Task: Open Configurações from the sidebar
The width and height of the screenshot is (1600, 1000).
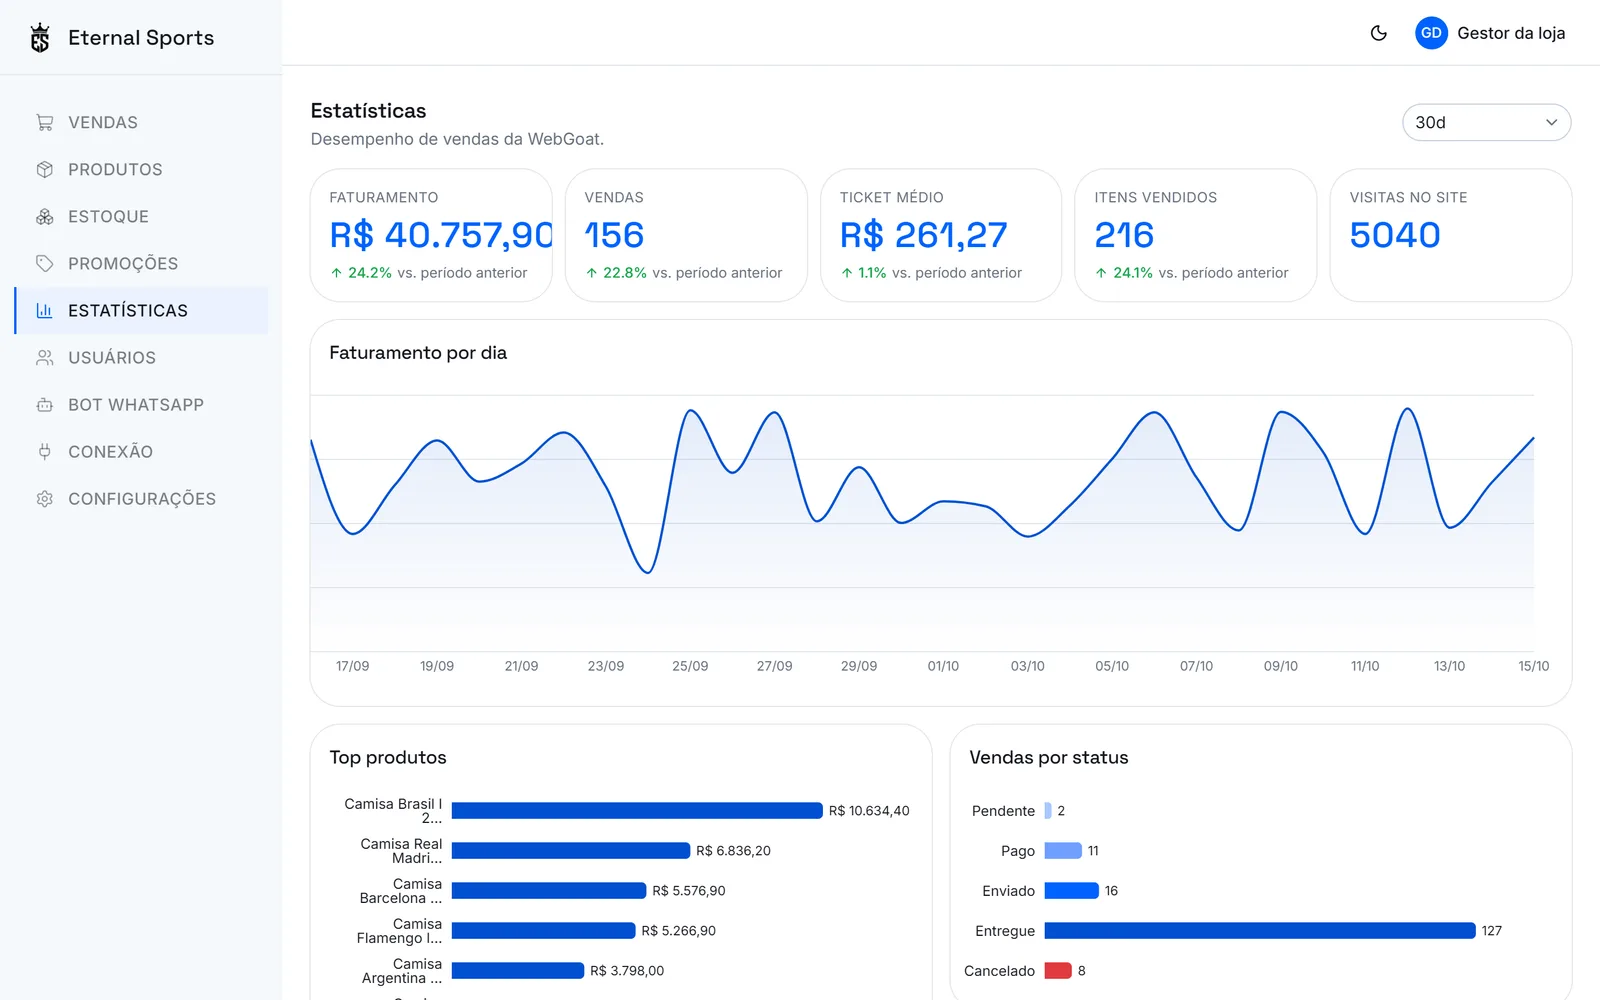Action: click(x=142, y=499)
